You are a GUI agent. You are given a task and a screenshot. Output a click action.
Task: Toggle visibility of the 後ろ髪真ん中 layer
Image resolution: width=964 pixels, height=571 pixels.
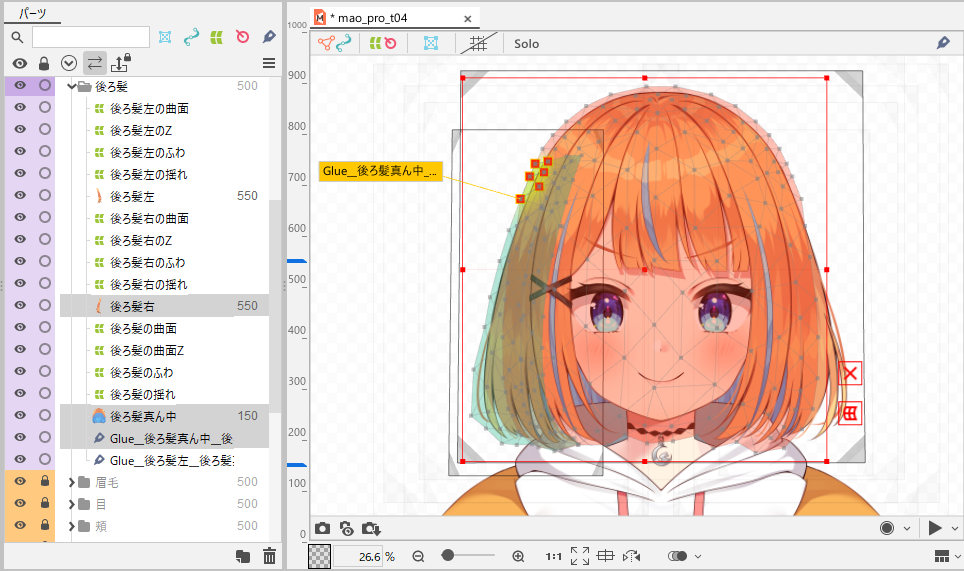coord(19,415)
